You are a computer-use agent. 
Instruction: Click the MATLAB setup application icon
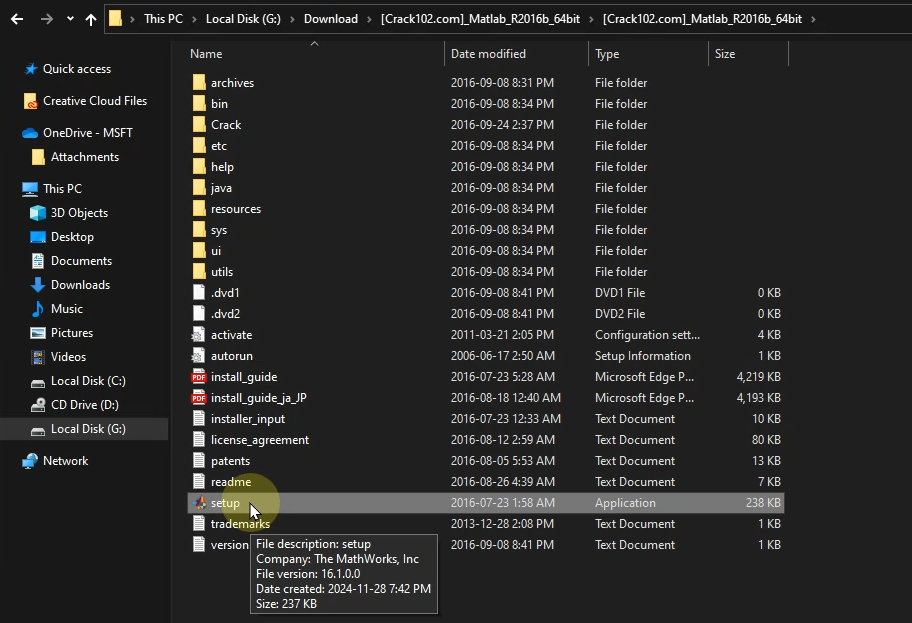point(199,503)
